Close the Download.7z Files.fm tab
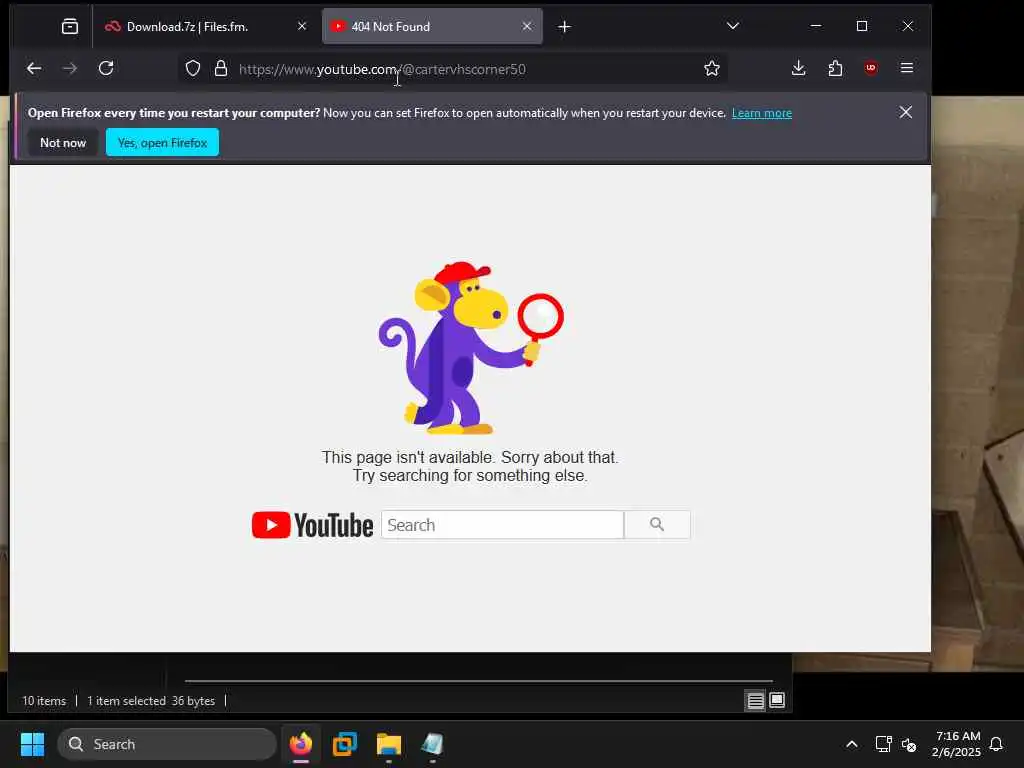The width and height of the screenshot is (1024, 768). tap(302, 26)
